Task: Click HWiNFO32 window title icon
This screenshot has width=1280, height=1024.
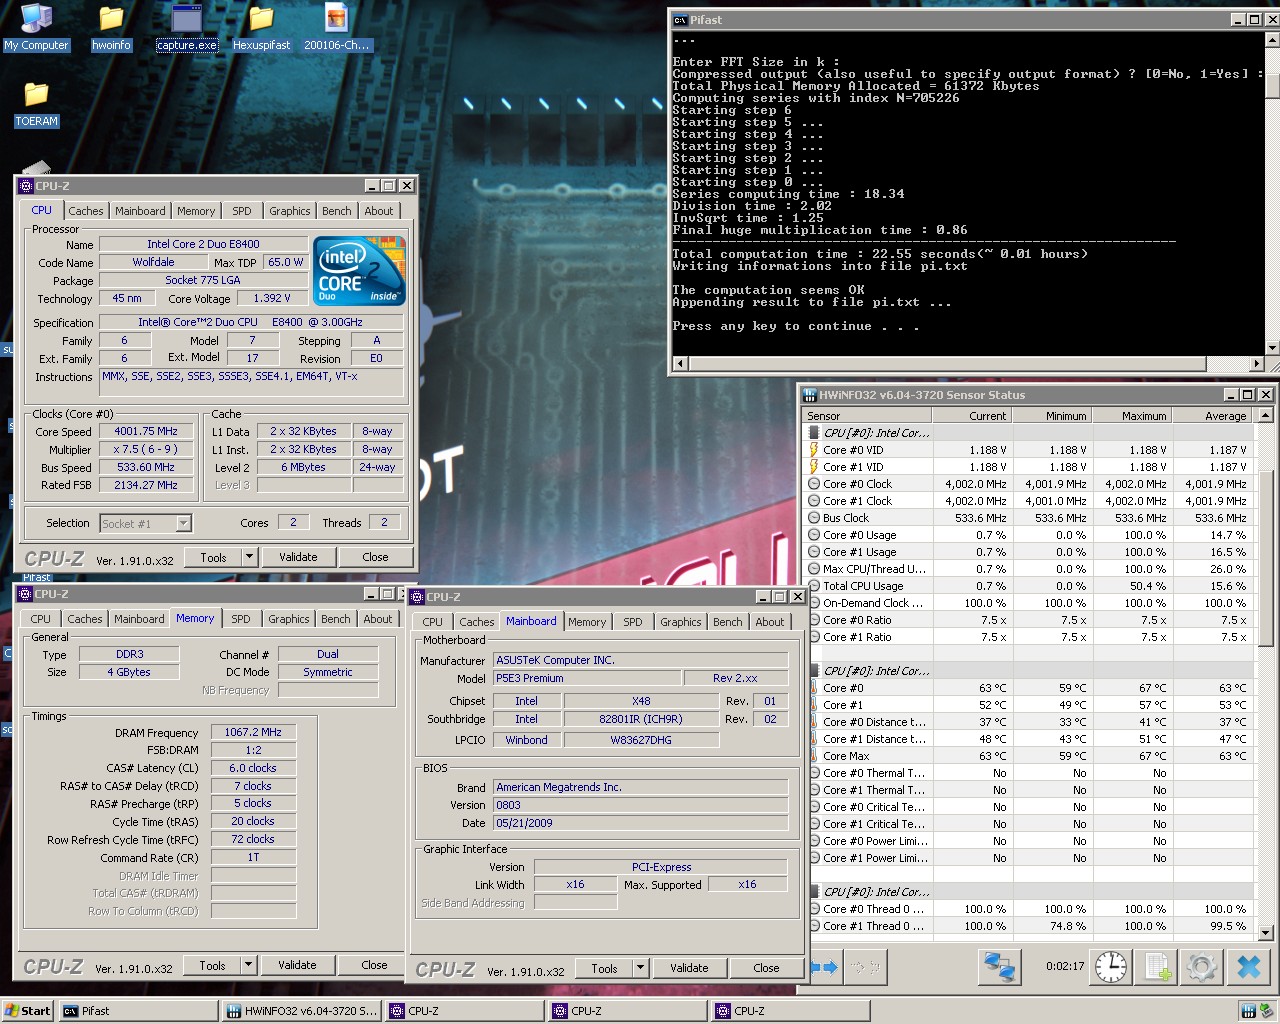Action: tap(810, 395)
